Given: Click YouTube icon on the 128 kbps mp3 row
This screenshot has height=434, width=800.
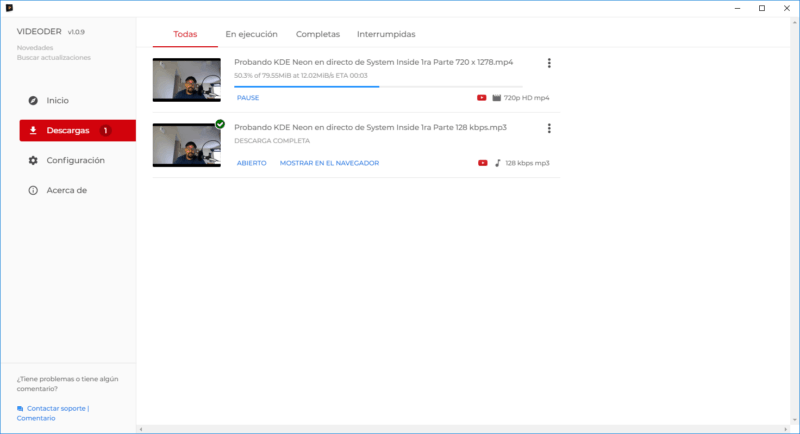Looking at the screenshot, I should 482,163.
